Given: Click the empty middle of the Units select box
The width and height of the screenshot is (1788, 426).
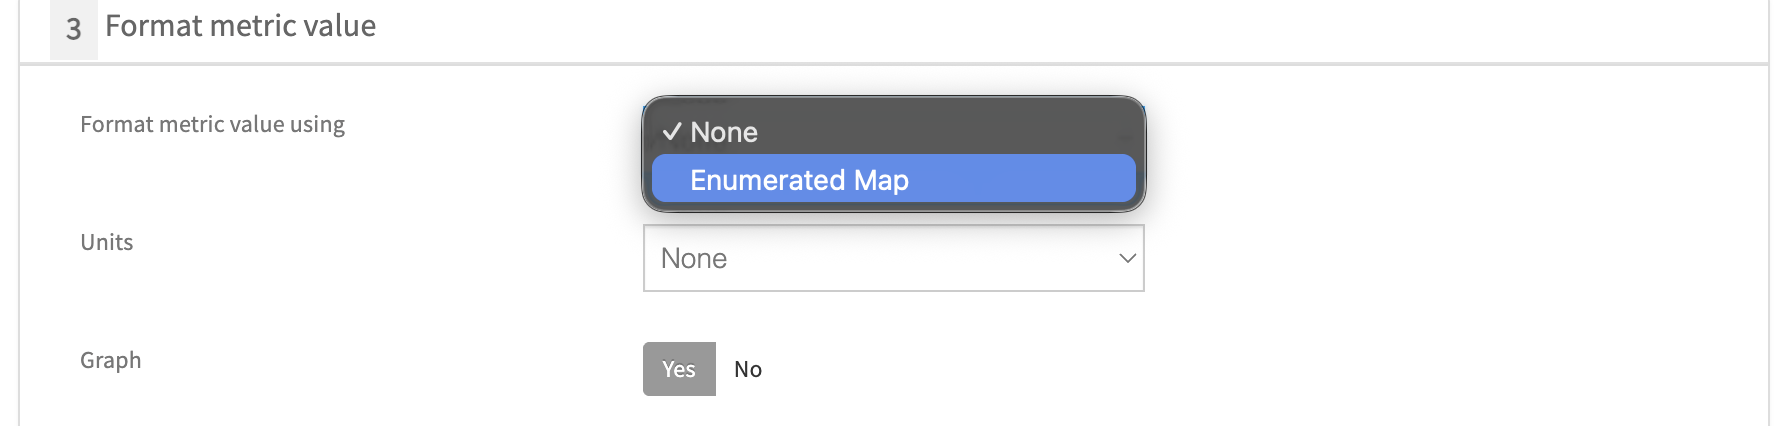Looking at the screenshot, I should point(900,258).
